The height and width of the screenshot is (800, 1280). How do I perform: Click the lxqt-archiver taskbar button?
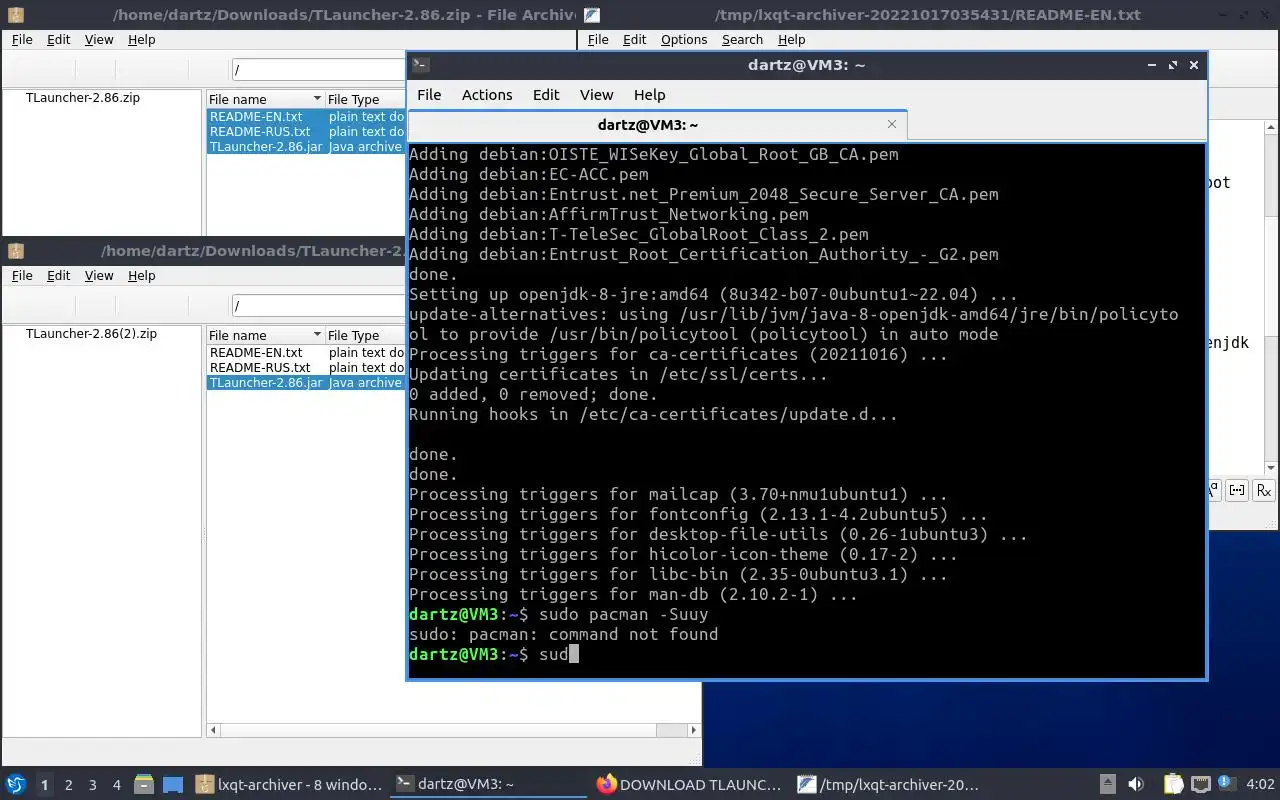pyautogui.click(x=289, y=785)
